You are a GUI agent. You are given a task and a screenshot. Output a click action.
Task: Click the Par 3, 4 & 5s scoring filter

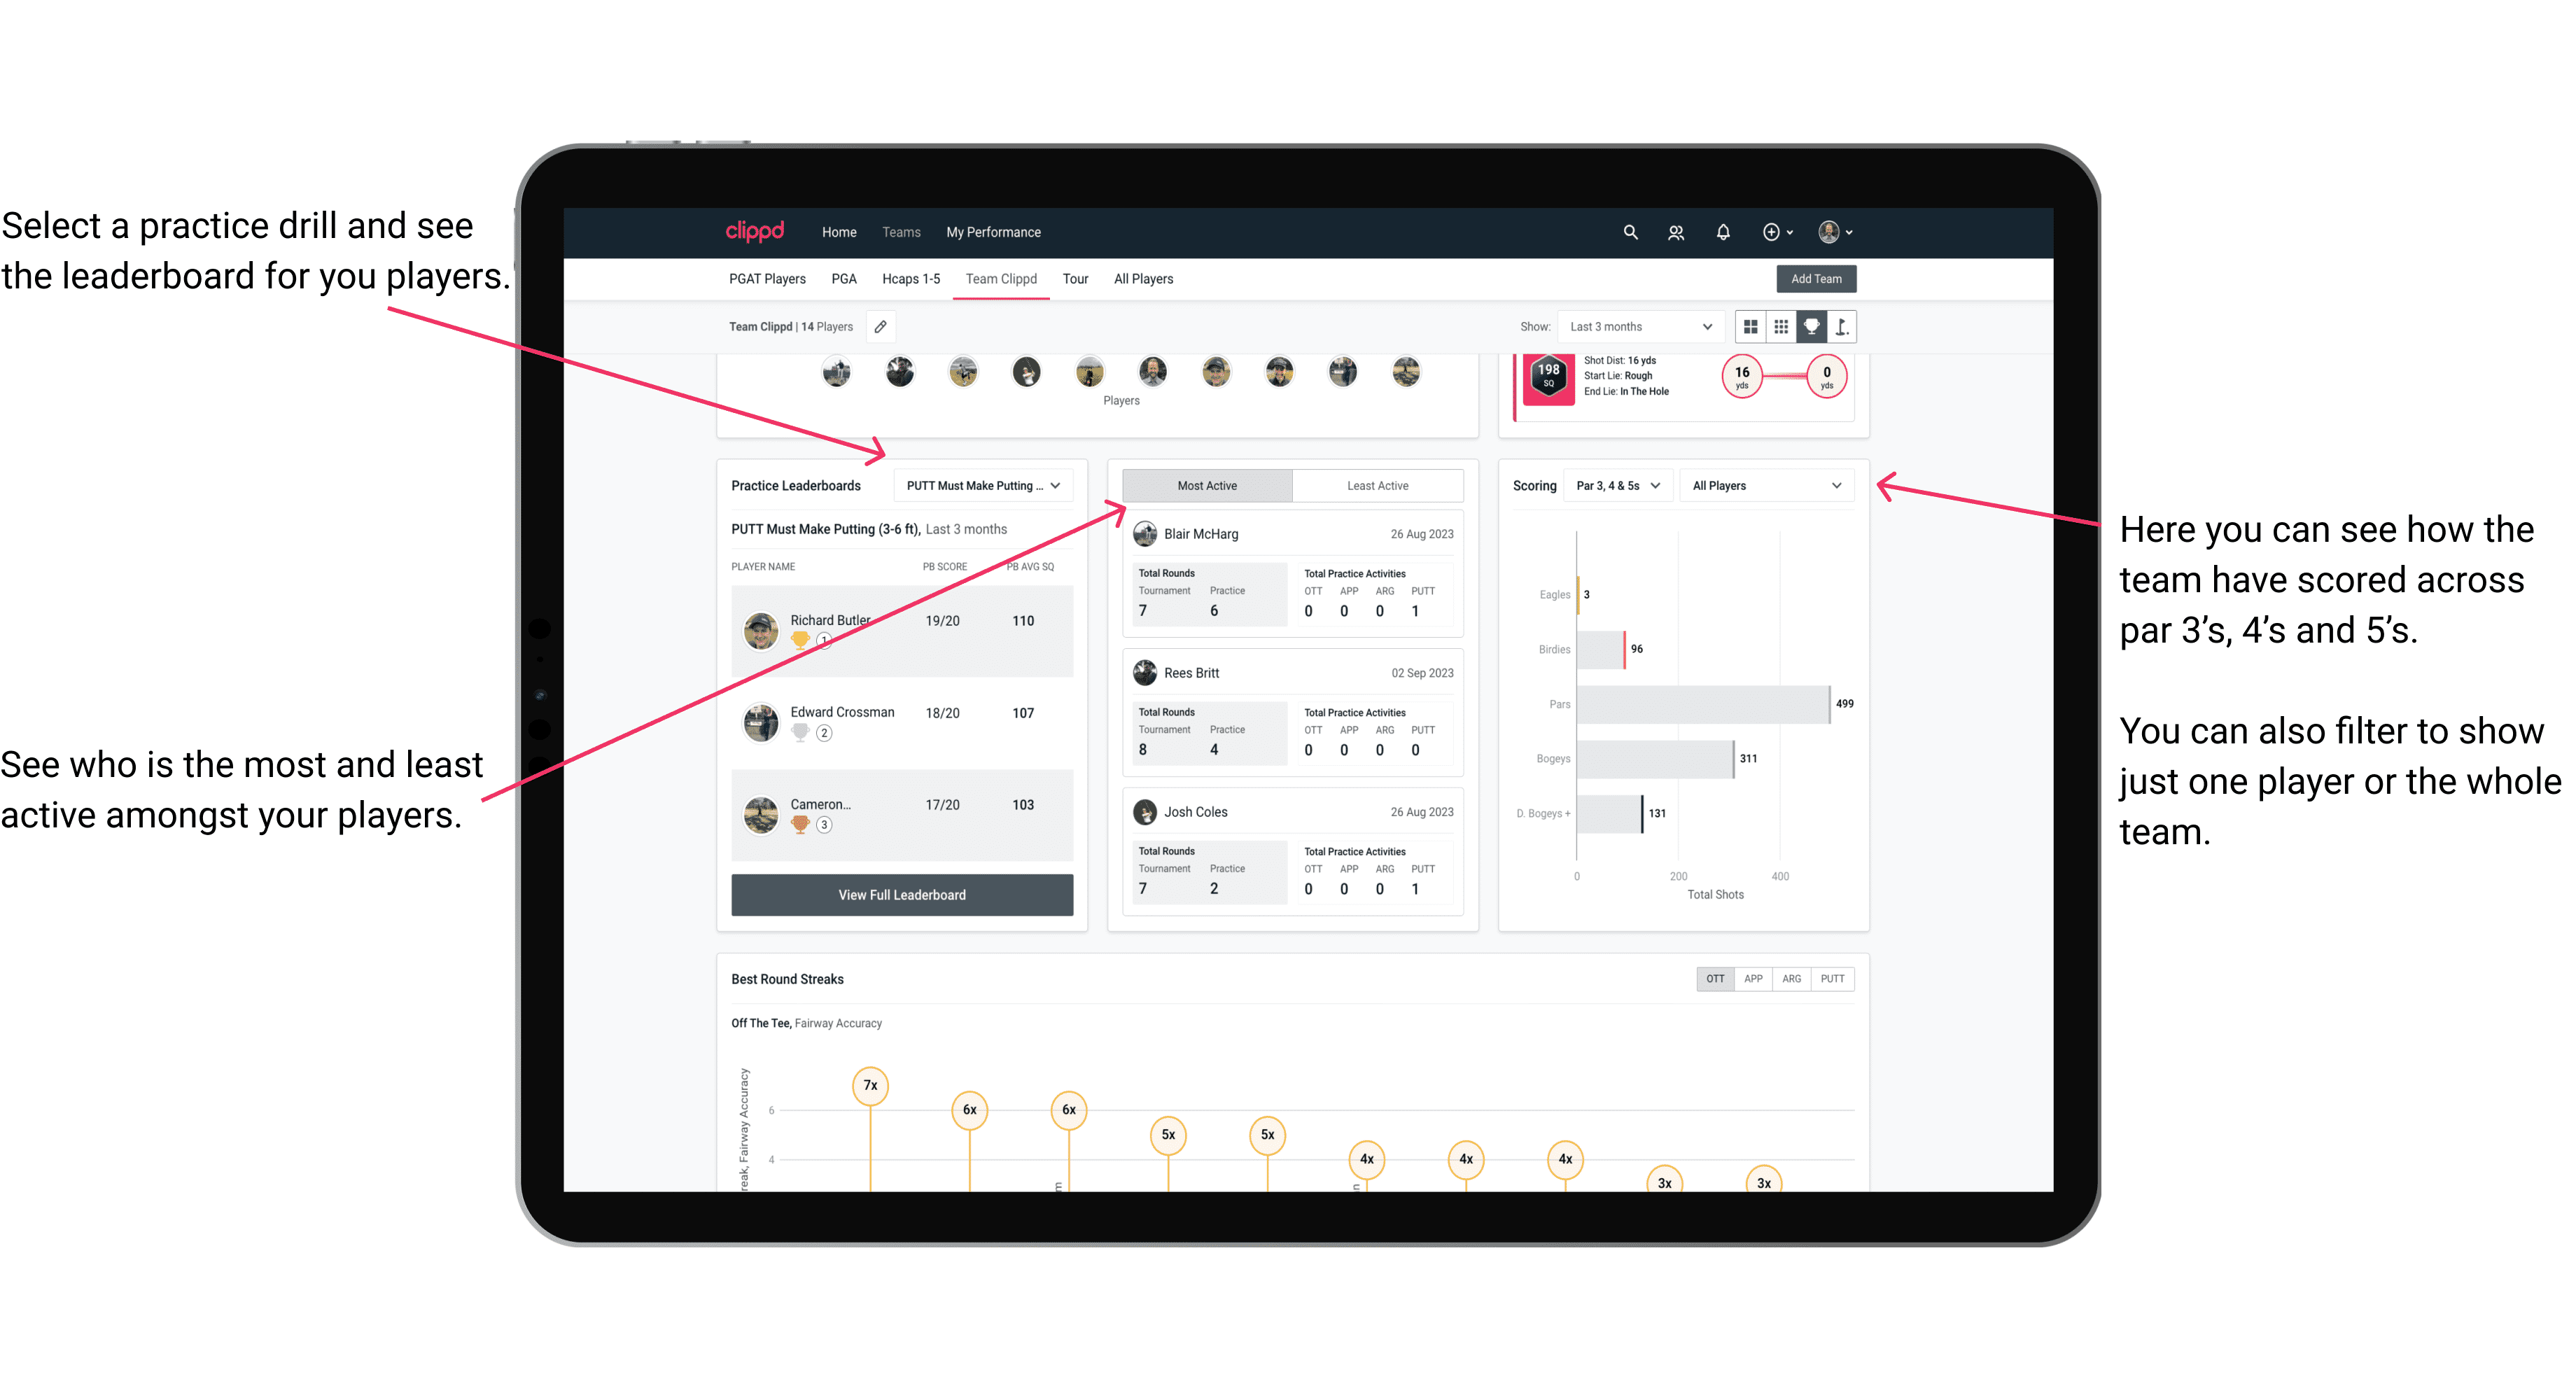click(x=1619, y=486)
